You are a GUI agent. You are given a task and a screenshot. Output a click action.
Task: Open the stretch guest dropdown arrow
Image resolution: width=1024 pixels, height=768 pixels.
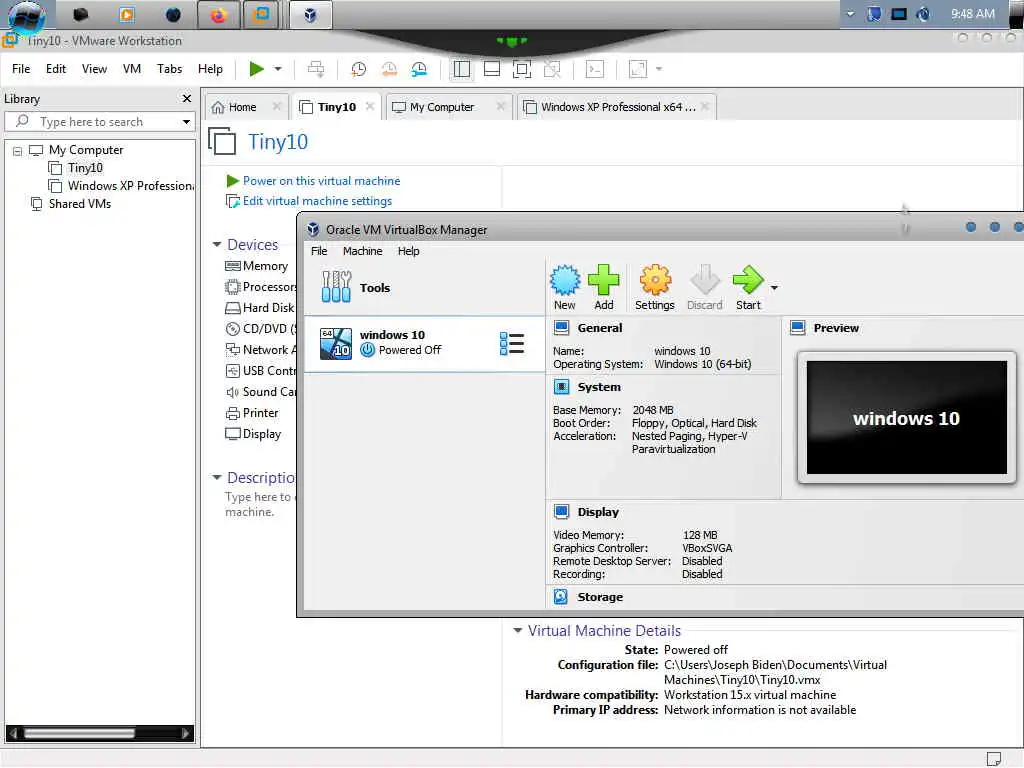coord(659,69)
